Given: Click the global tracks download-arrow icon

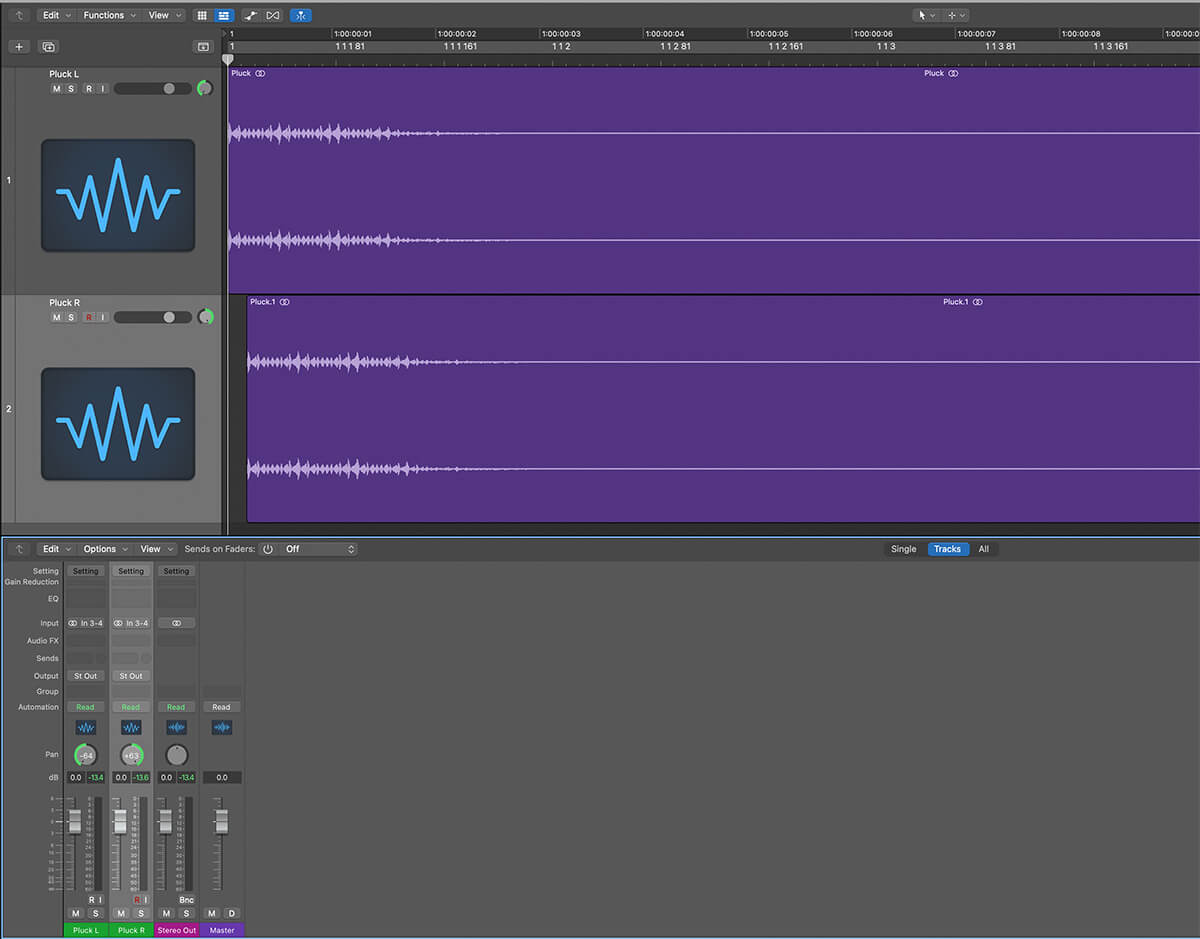Looking at the screenshot, I should (203, 47).
